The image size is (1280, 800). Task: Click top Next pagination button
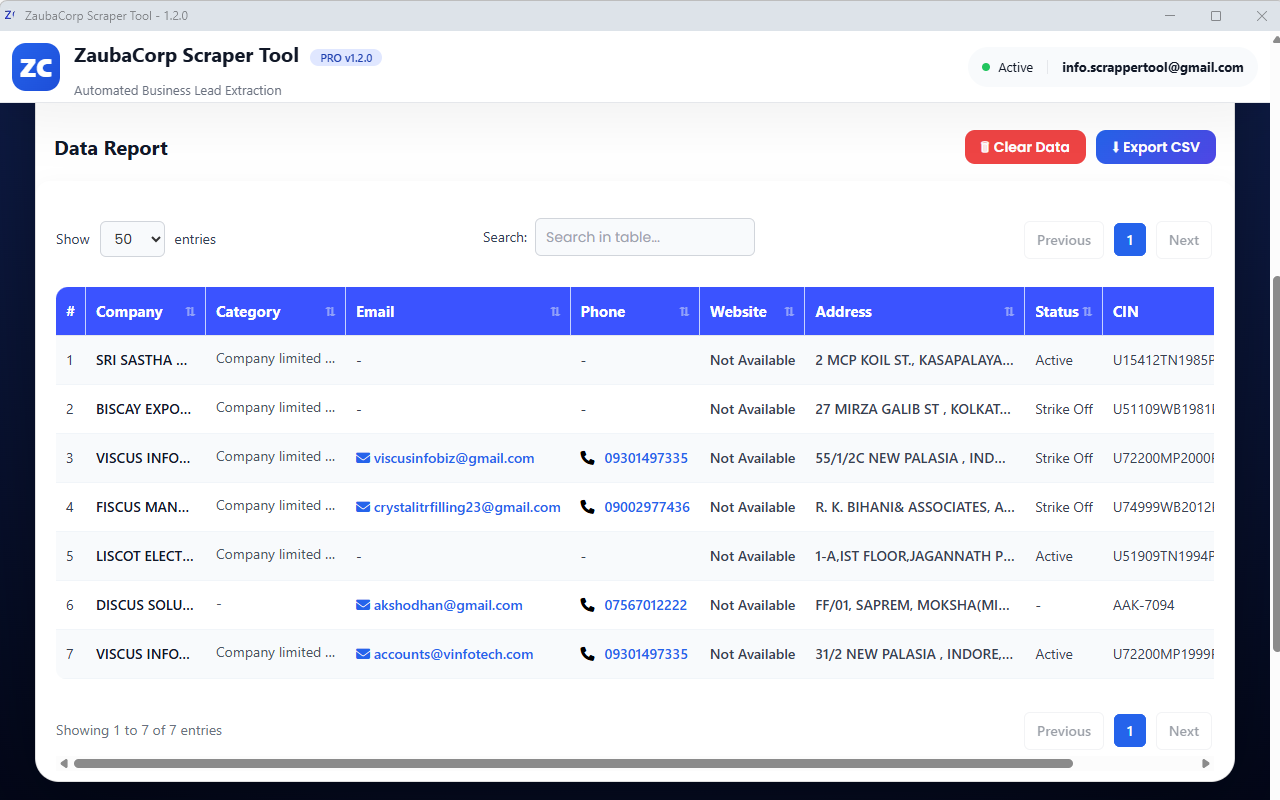click(x=1184, y=240)
